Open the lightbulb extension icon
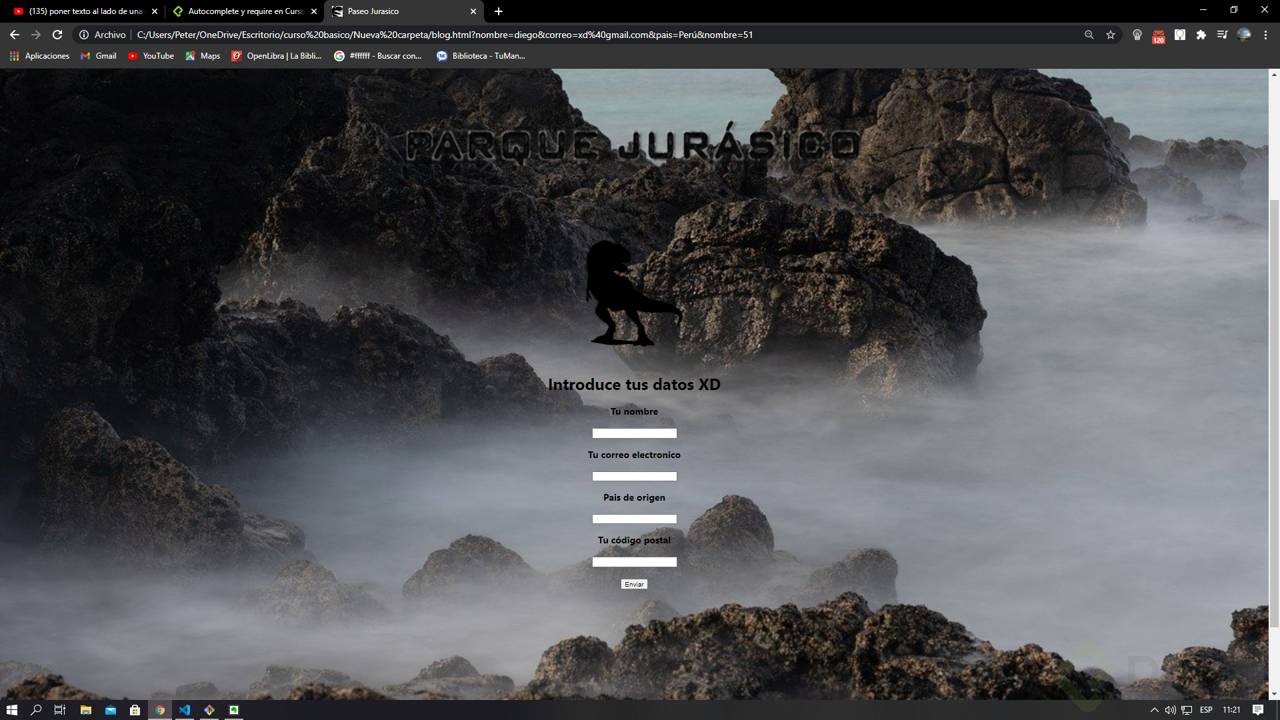 pos(1137,35)
